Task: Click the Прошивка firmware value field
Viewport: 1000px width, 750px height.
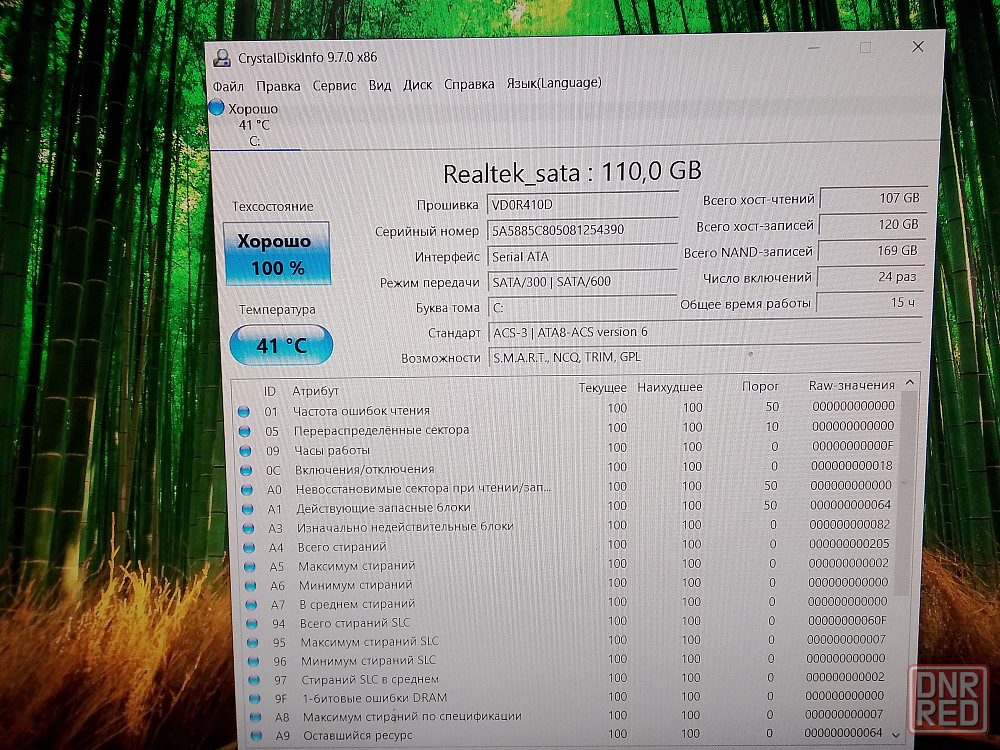Action: [582, 204]
